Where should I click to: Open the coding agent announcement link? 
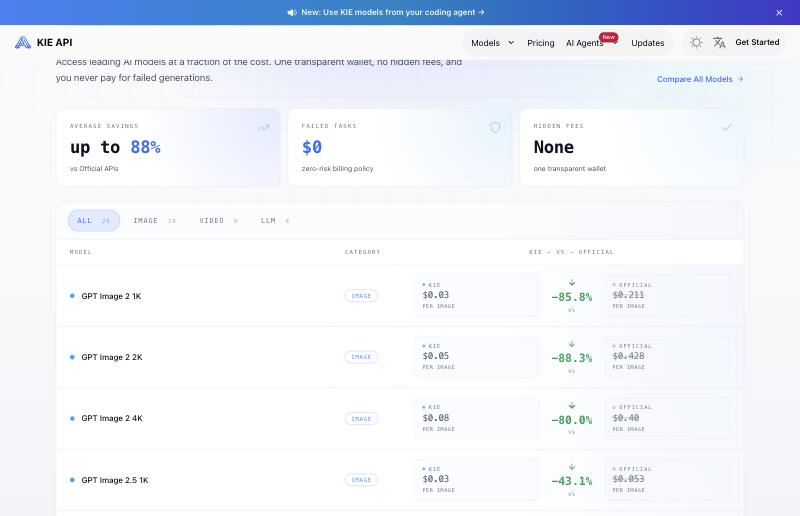(x=392, y=12)
